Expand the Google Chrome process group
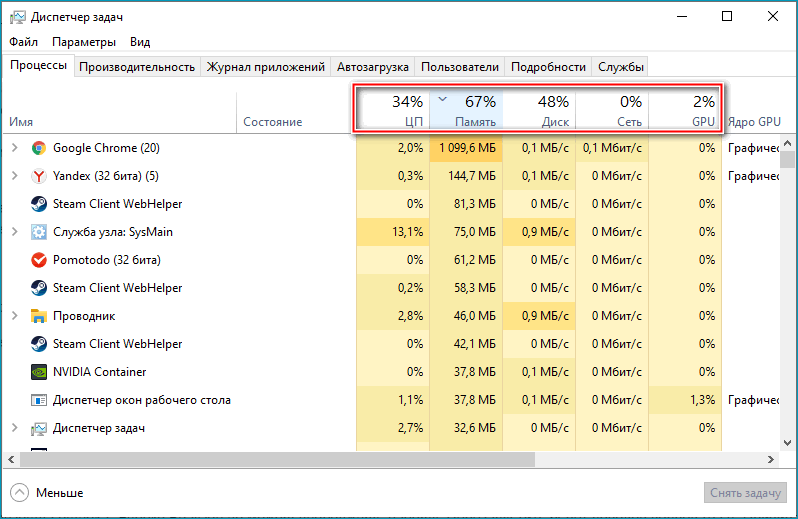The width and height of the screenshot is (798, 519). pos(14,148)
